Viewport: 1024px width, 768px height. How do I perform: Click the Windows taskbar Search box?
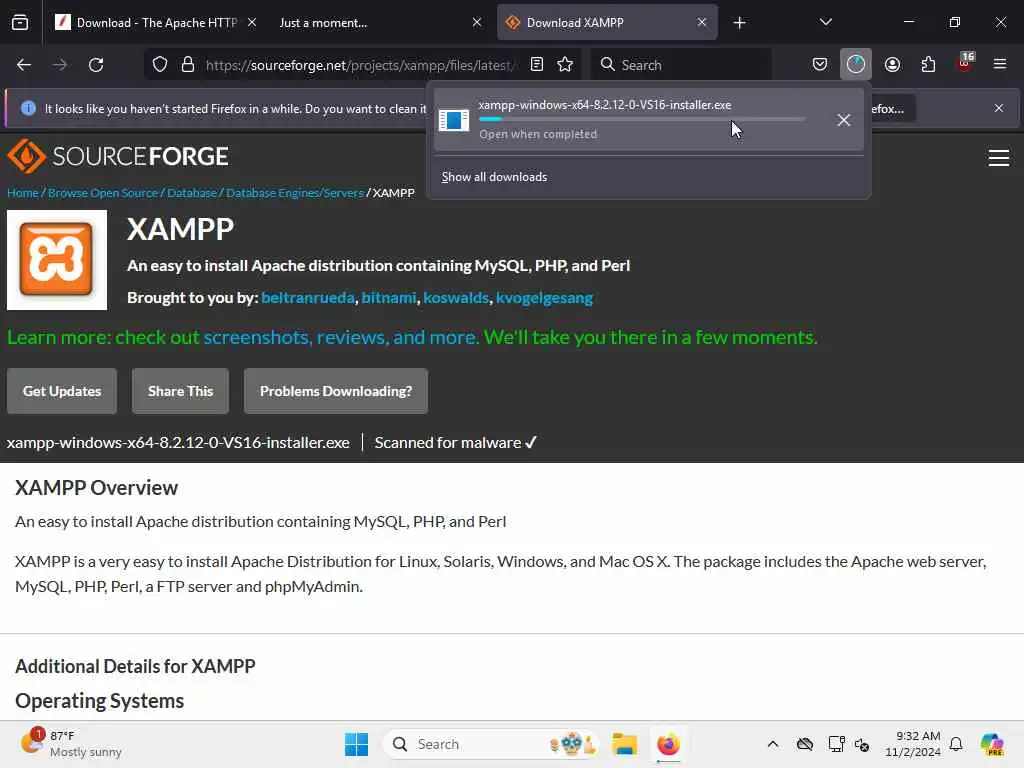(x=491, y=744)
